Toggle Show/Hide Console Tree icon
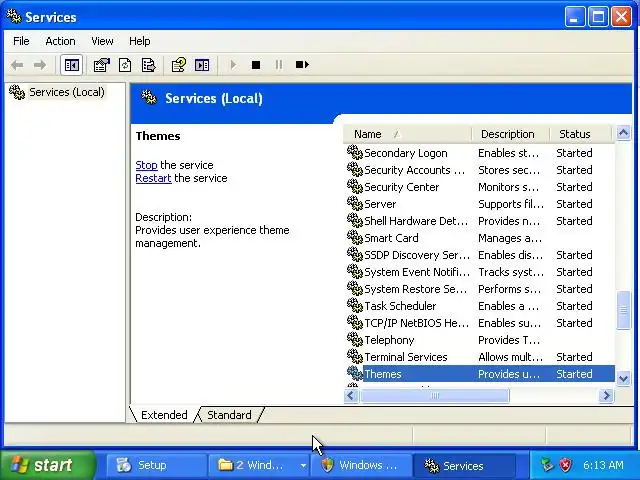The width and height of the screenshot is (640, 480). tap(71, 65)
